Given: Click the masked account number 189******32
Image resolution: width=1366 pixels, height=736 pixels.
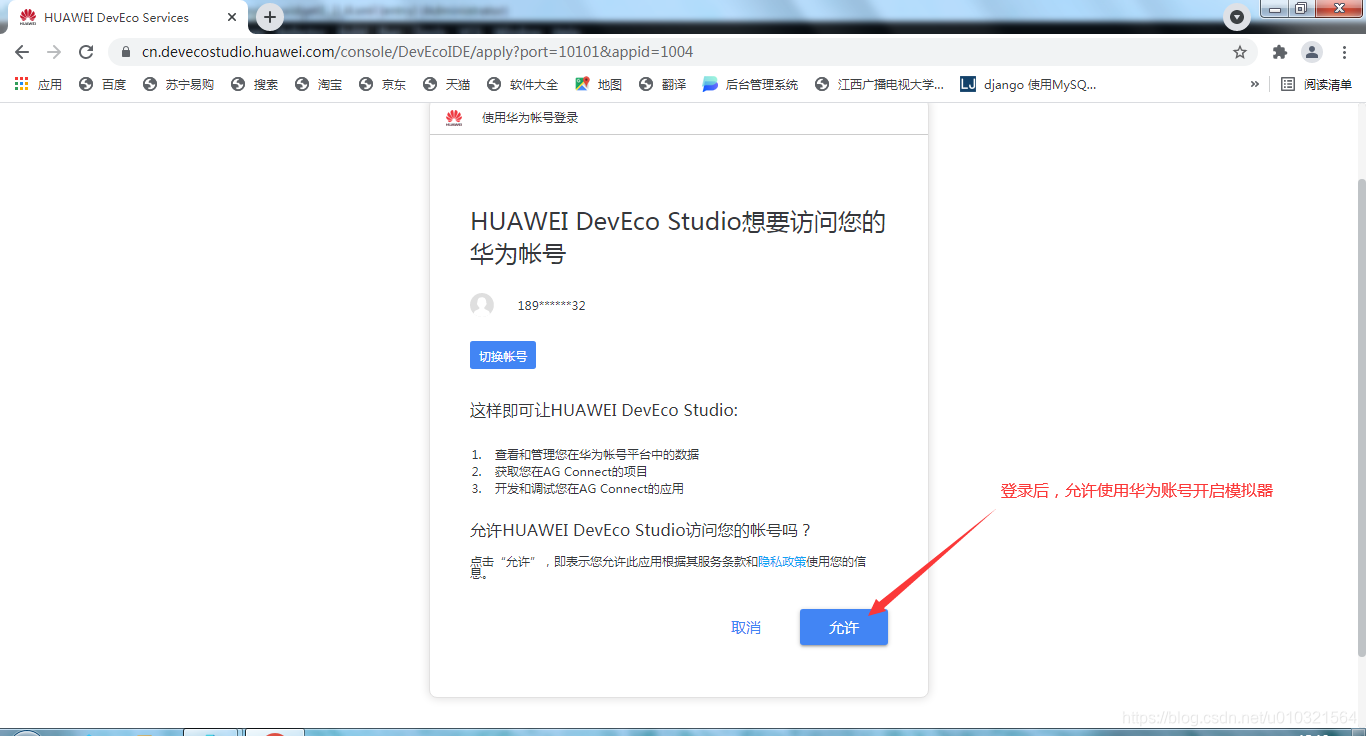Looking at the screenshot, I should click(551, 306).
